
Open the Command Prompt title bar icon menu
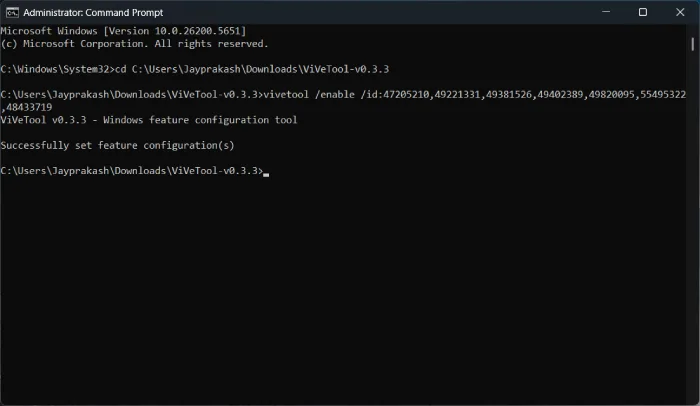coord(12,13)
